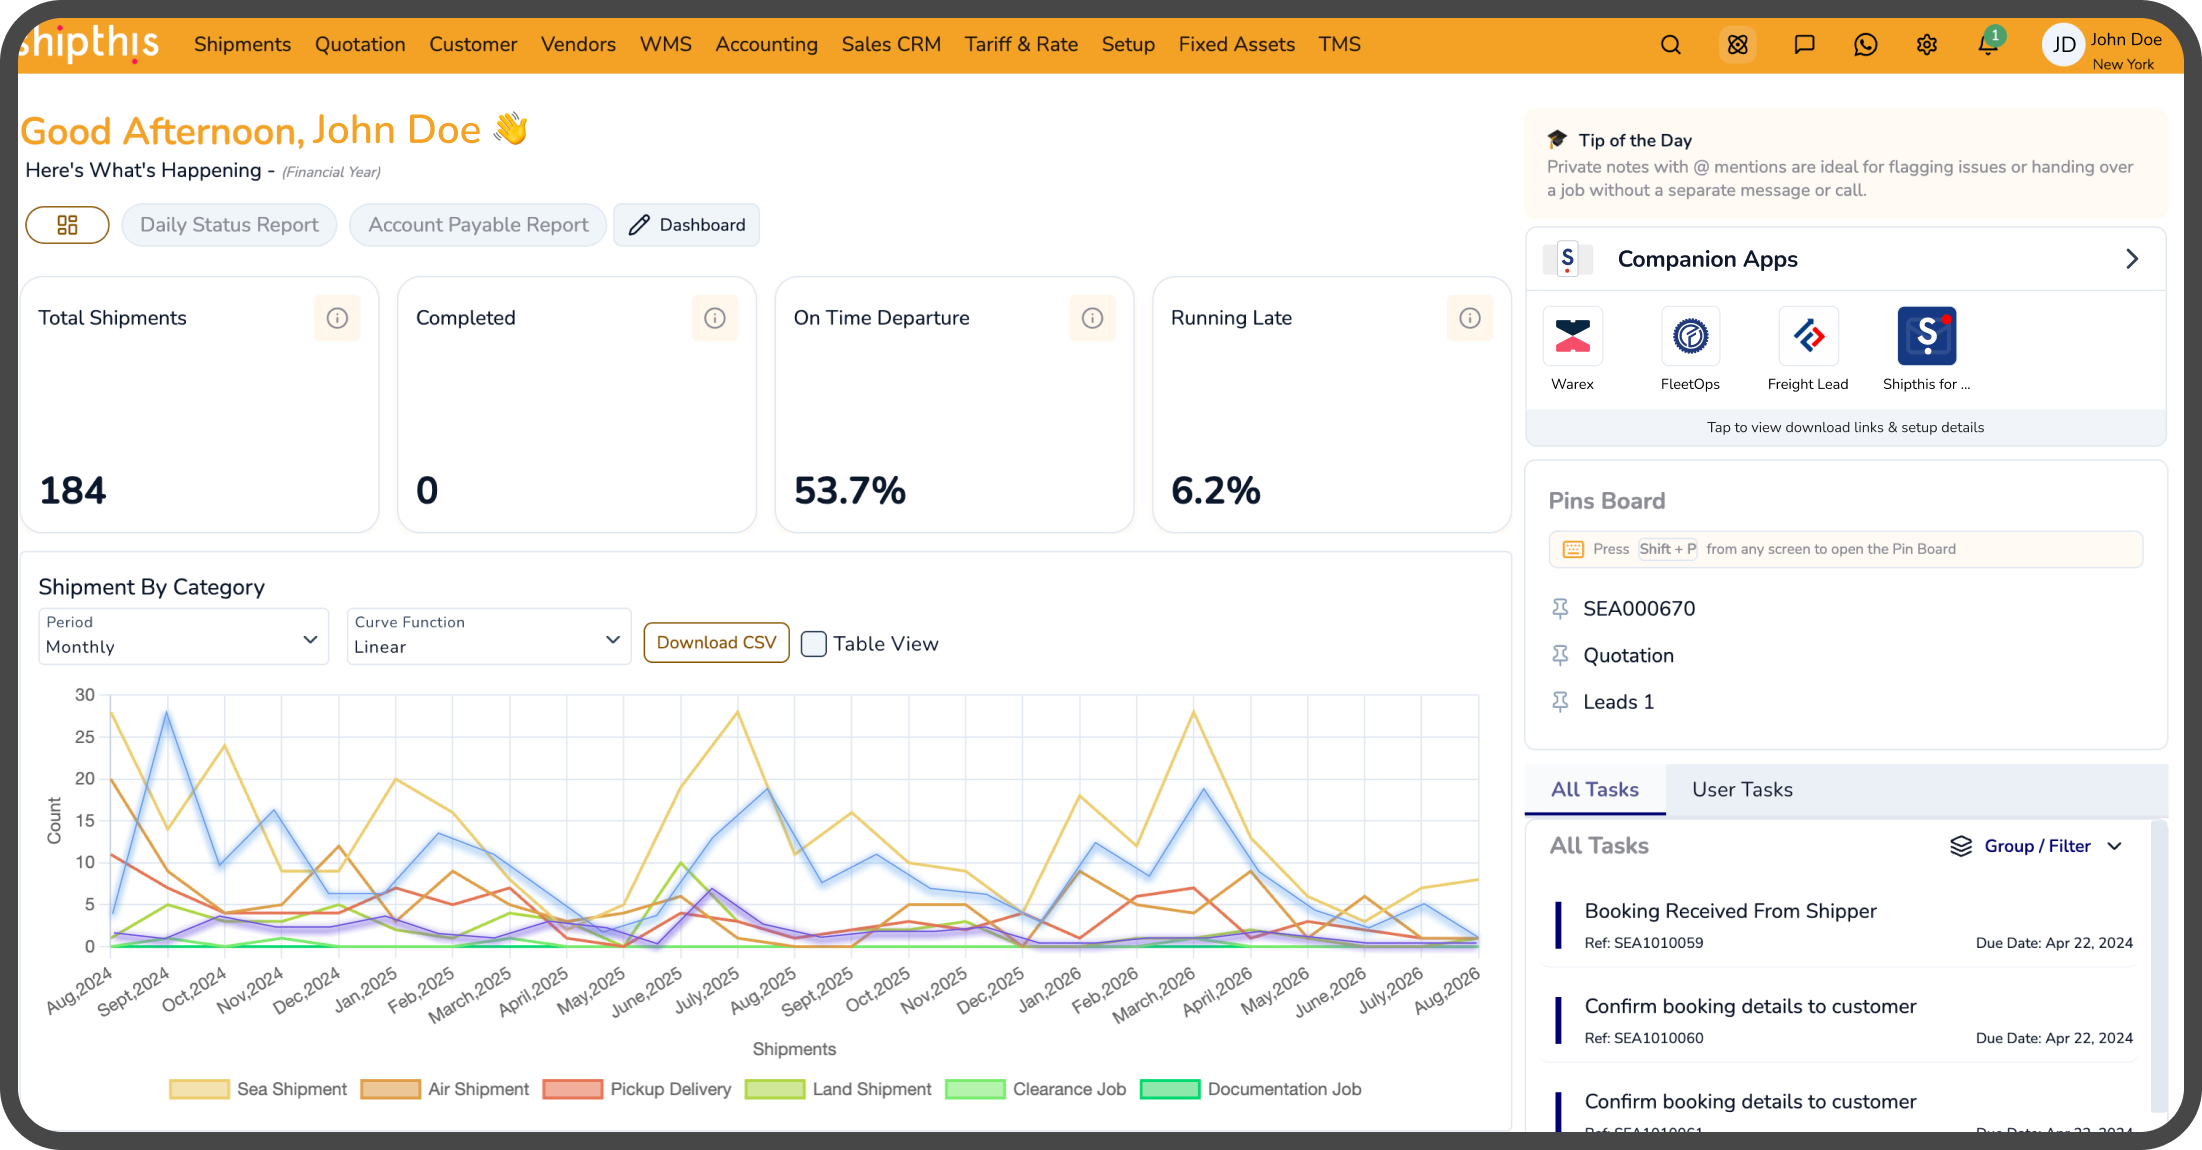2202x1150 pixels.
Task: Expand Companion Apps with the chevron
Action: pyautogui.click(x=2132, y=259)
